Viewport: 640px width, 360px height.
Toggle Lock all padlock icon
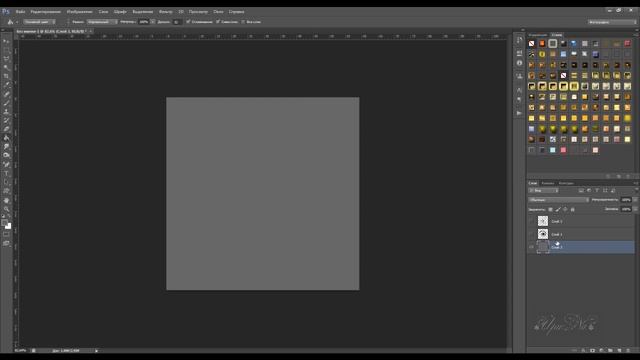[x=573, y=209]
